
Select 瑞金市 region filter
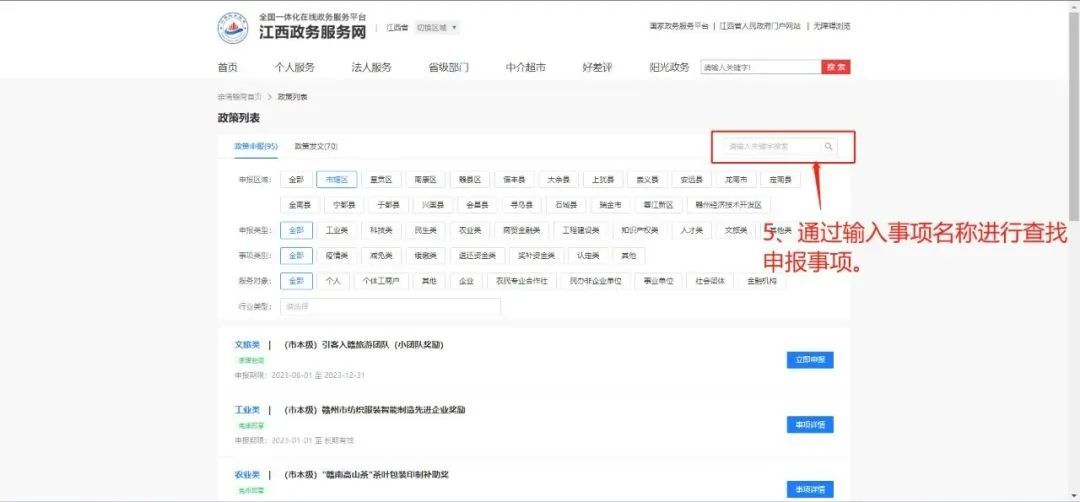click(610, 205)
